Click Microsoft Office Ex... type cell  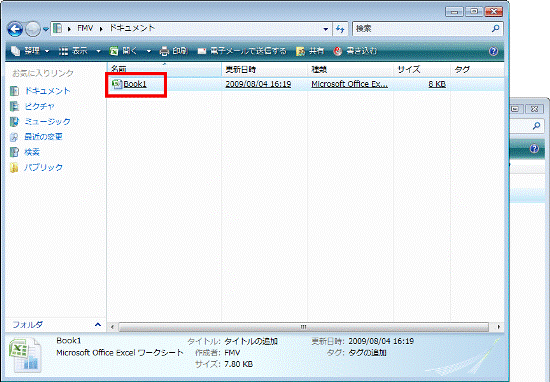click(349, 84)
